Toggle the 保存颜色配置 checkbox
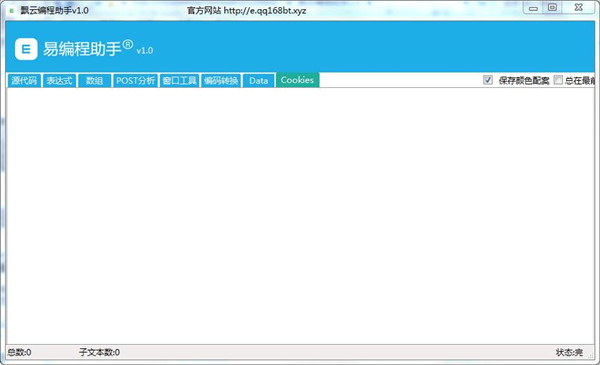This screenshot has height=365, width=600. (488, 80)
